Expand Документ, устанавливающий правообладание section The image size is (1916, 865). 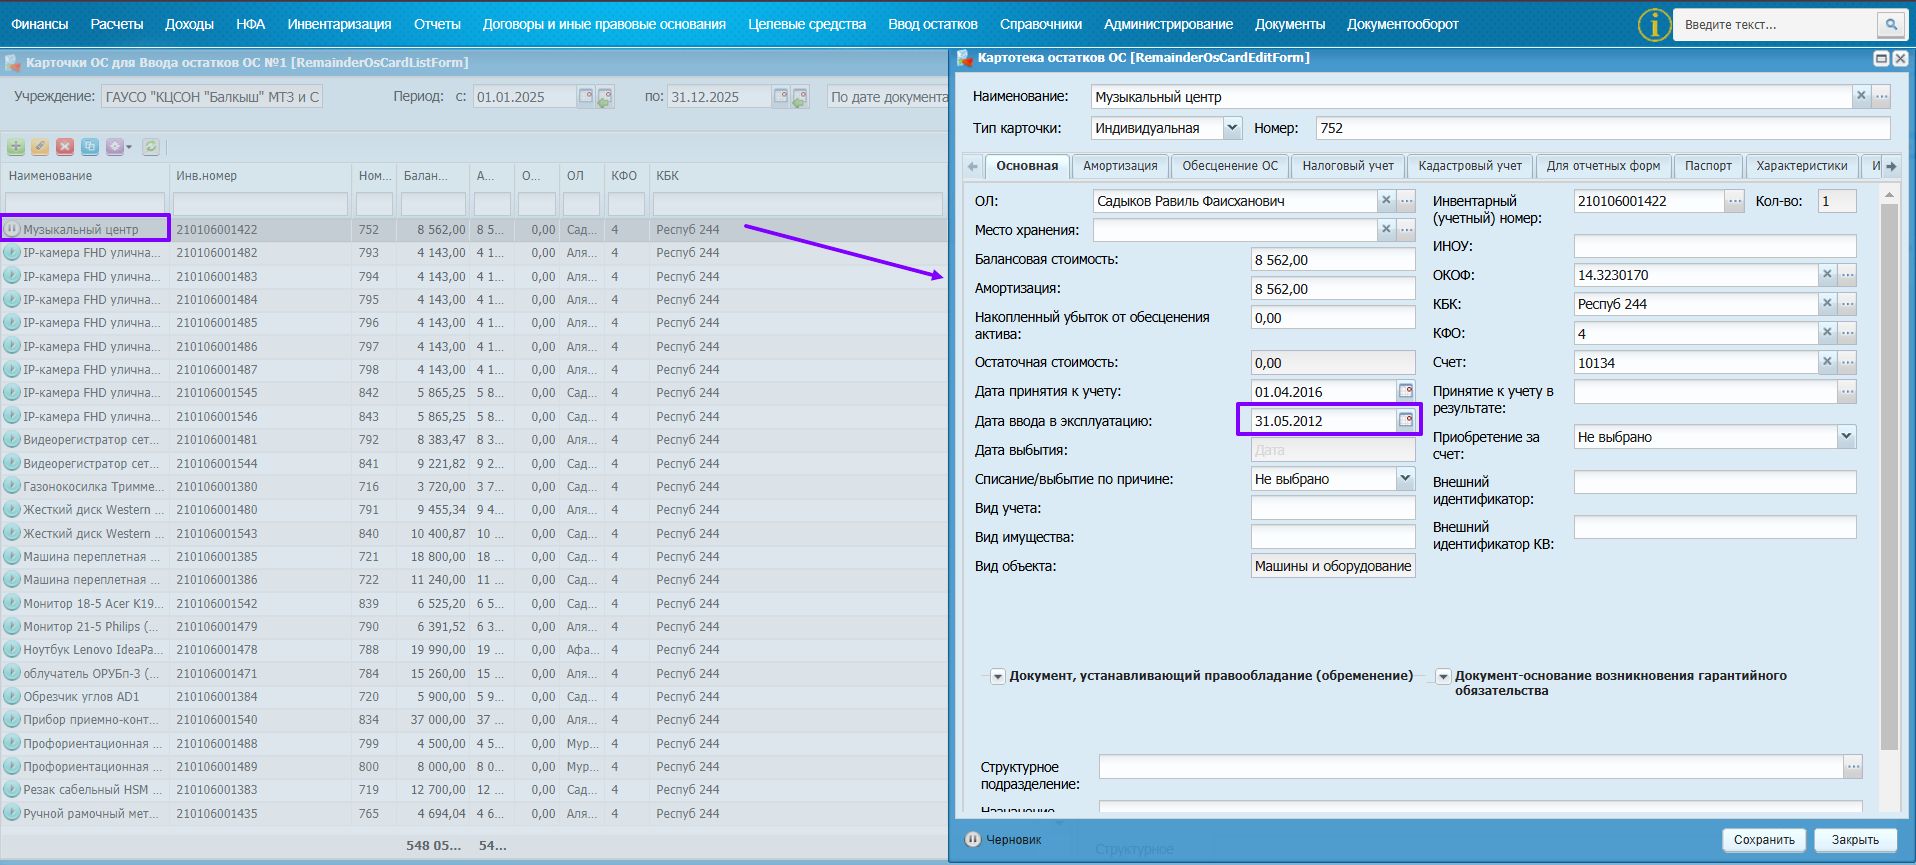pyautogui.click(x=997, y=677)
